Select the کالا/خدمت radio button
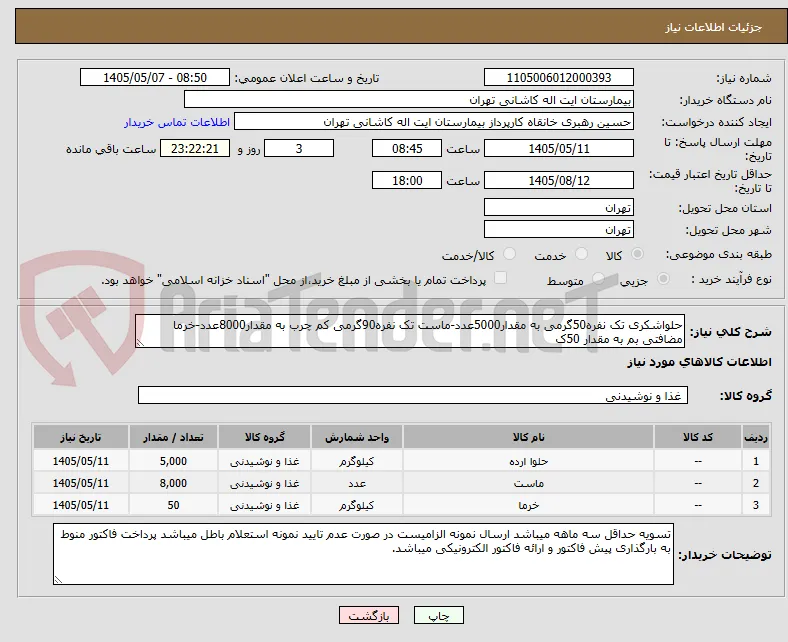Viewport: 788px width, 642px height. click(x=510, y=254)
